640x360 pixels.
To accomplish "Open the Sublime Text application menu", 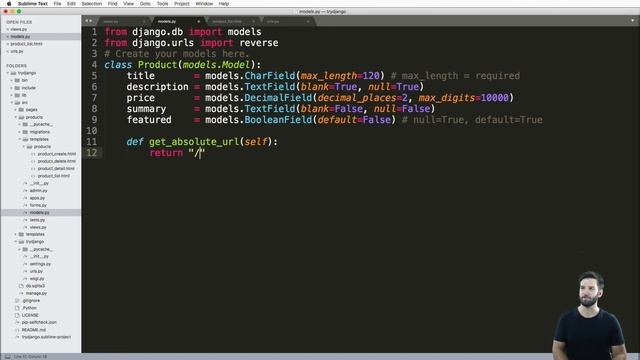I will click(33, 4).
